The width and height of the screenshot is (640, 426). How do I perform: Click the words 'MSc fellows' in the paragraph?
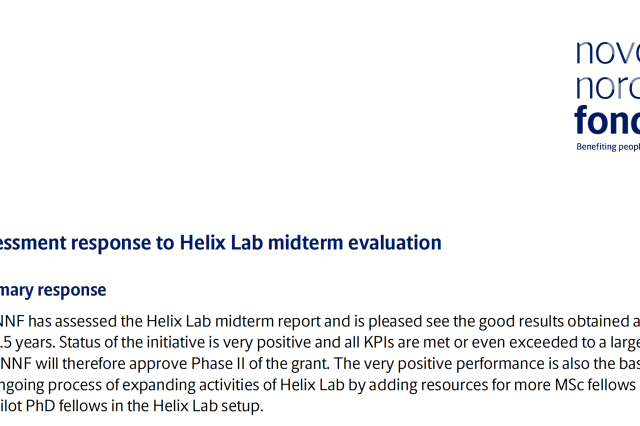[x=595, y=385]
